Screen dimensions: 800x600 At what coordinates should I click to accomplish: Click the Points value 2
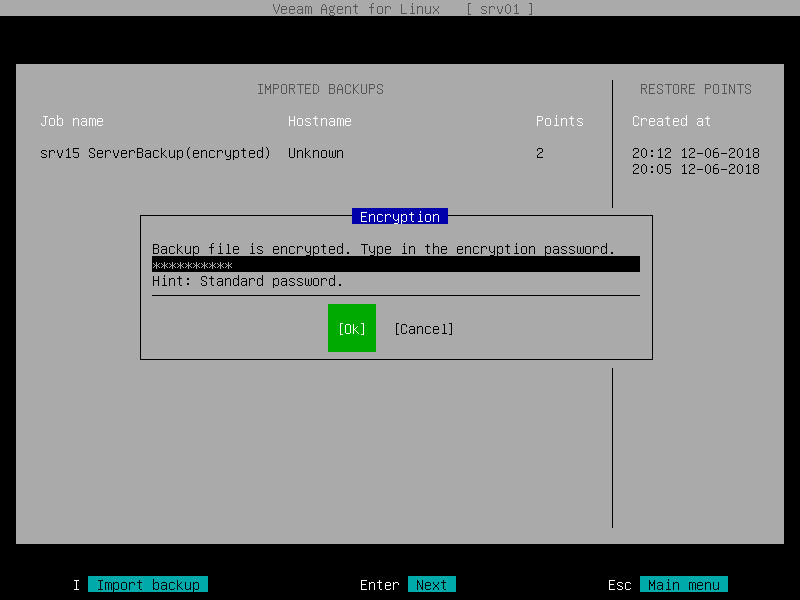click(539, 153)
